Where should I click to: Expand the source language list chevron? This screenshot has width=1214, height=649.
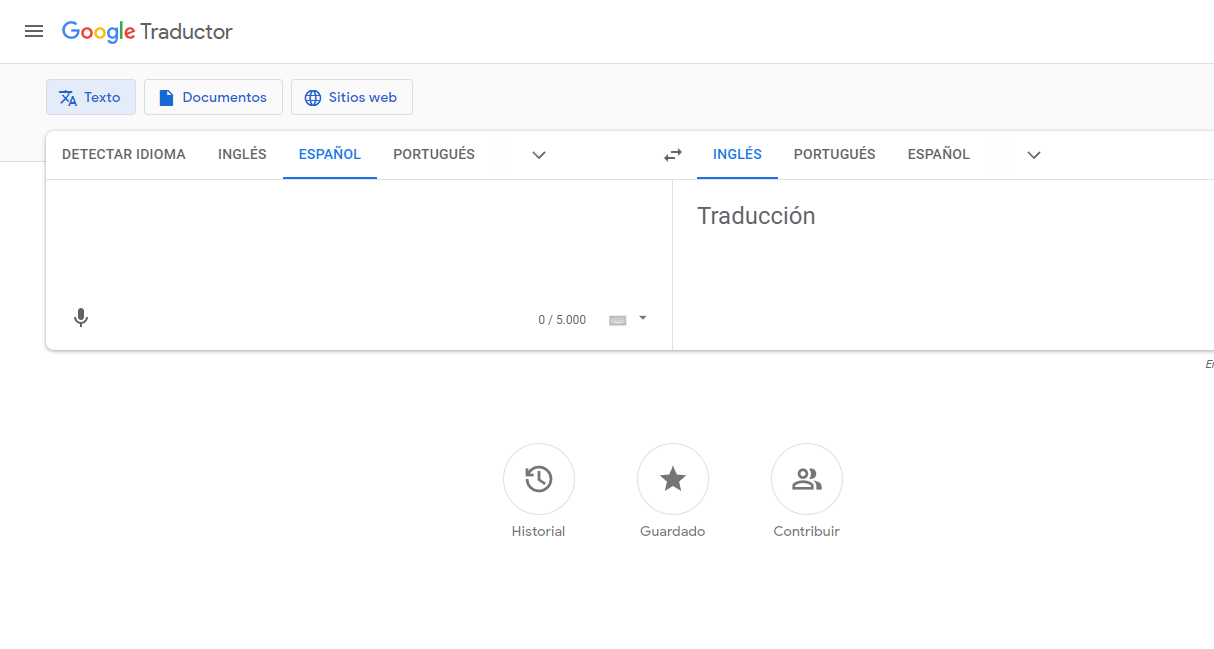tap(539, 155)
